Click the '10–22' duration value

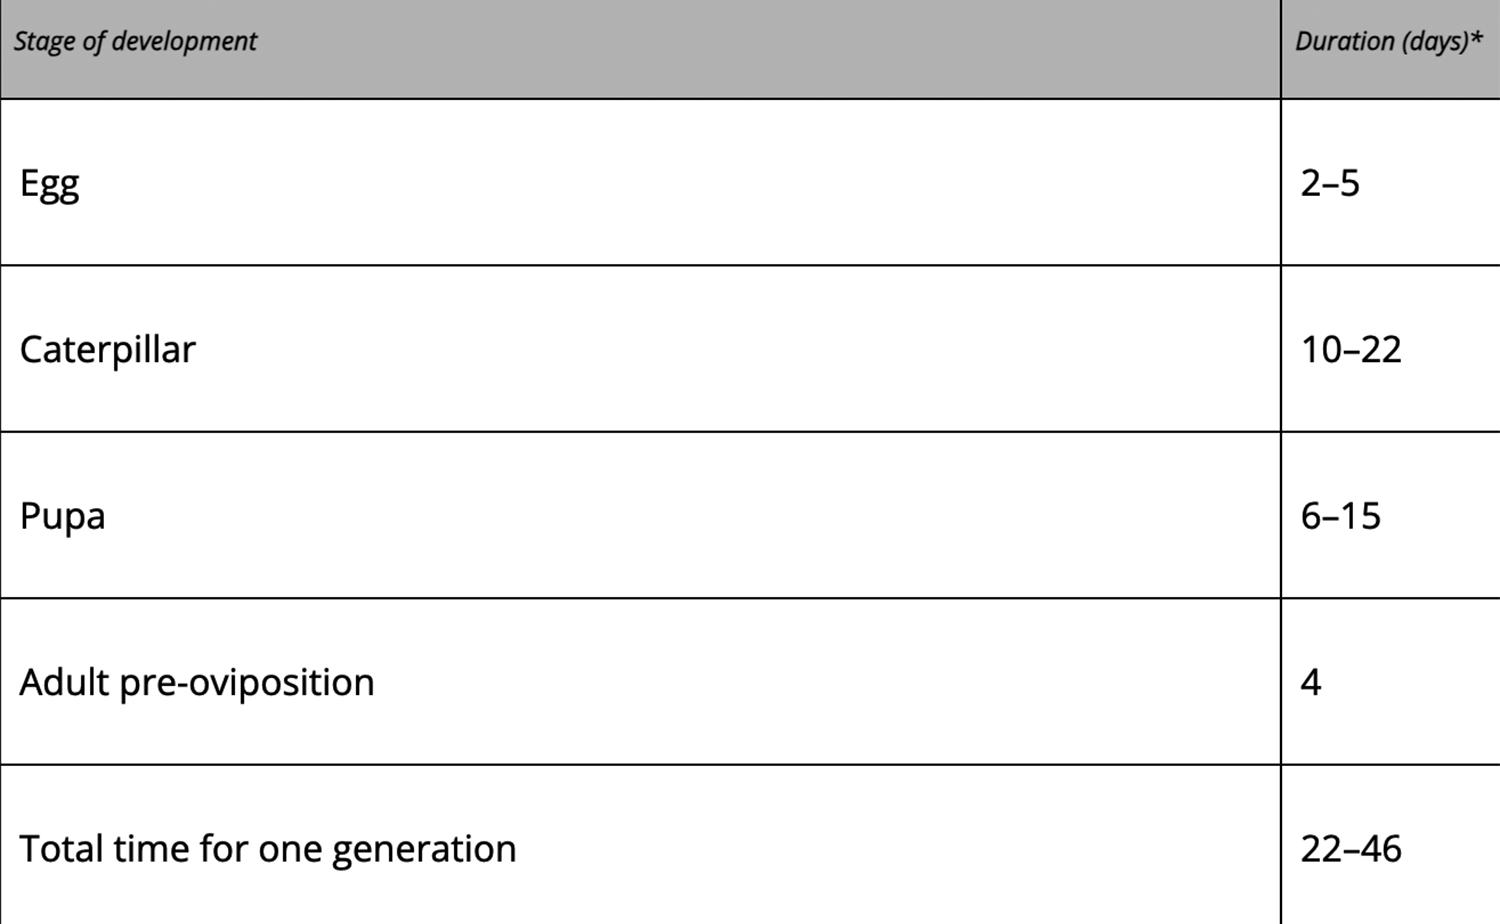tap(1351, 349)
